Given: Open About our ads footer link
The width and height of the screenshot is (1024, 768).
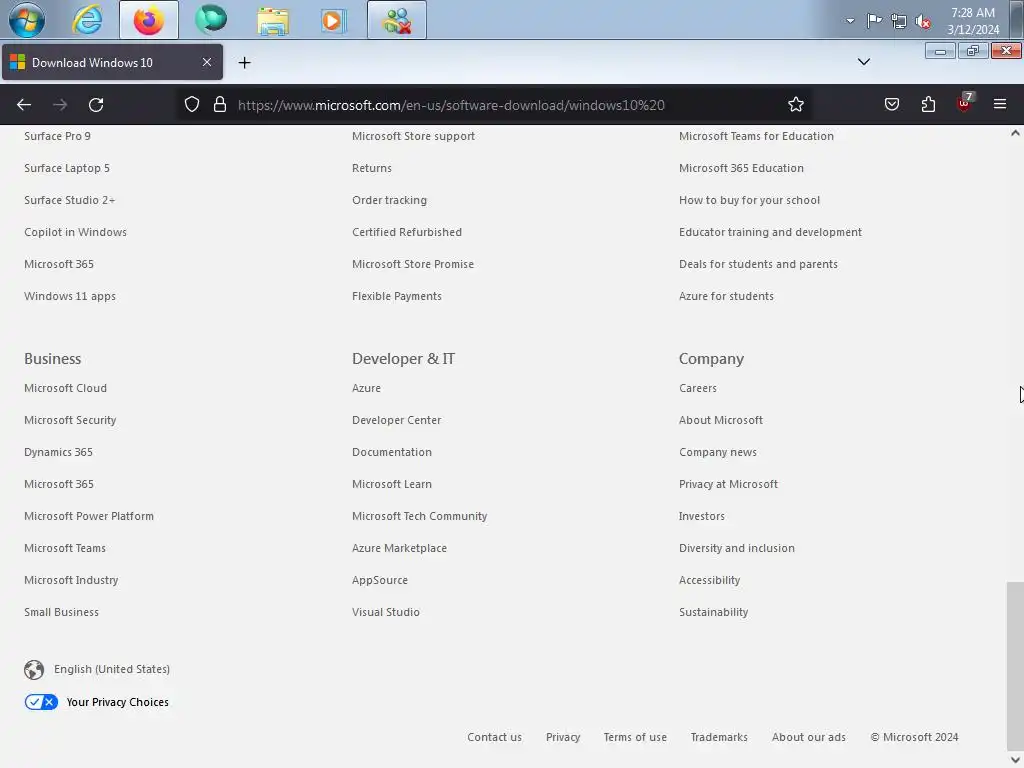Looking at the screenshot, I should (808, 737).
